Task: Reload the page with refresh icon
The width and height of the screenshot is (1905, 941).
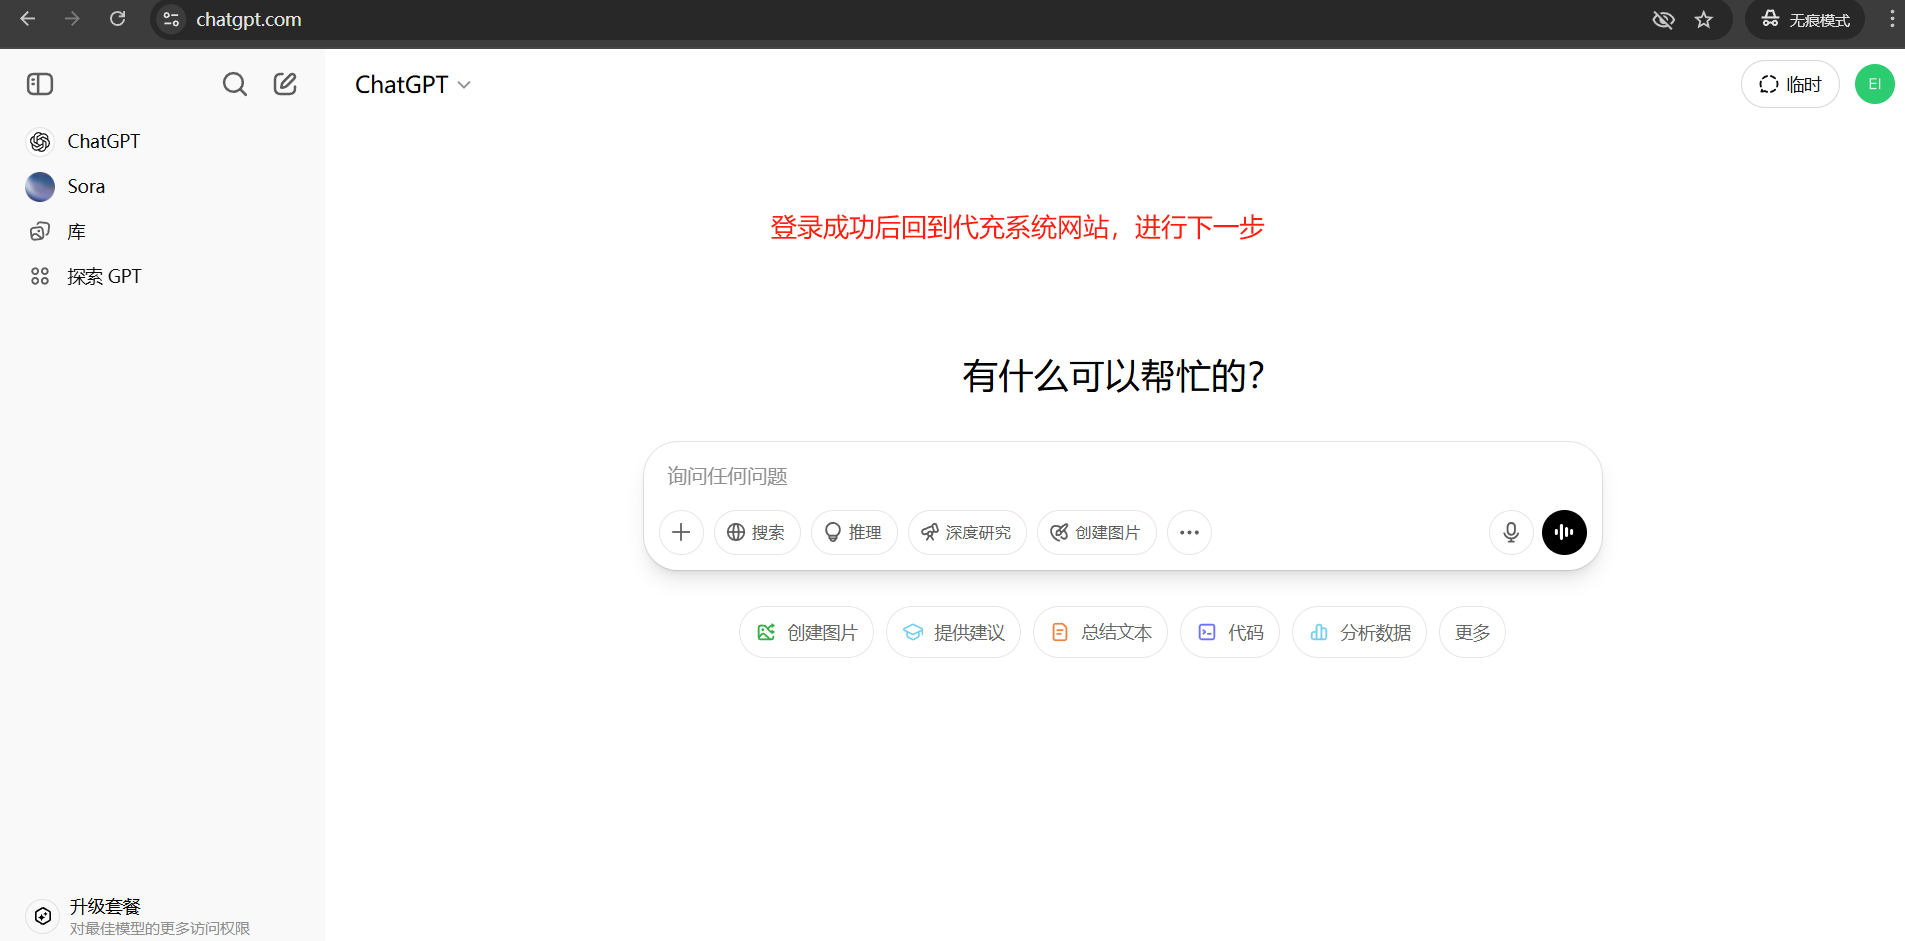Action: 117,19
